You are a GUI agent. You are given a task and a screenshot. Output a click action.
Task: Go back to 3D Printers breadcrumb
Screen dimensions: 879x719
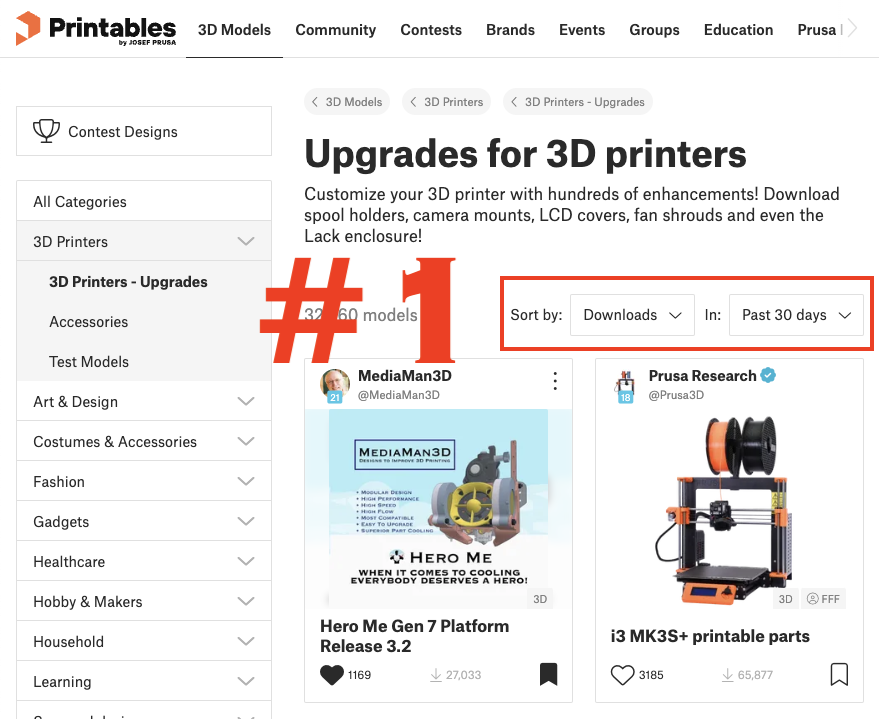coord(447,102)
